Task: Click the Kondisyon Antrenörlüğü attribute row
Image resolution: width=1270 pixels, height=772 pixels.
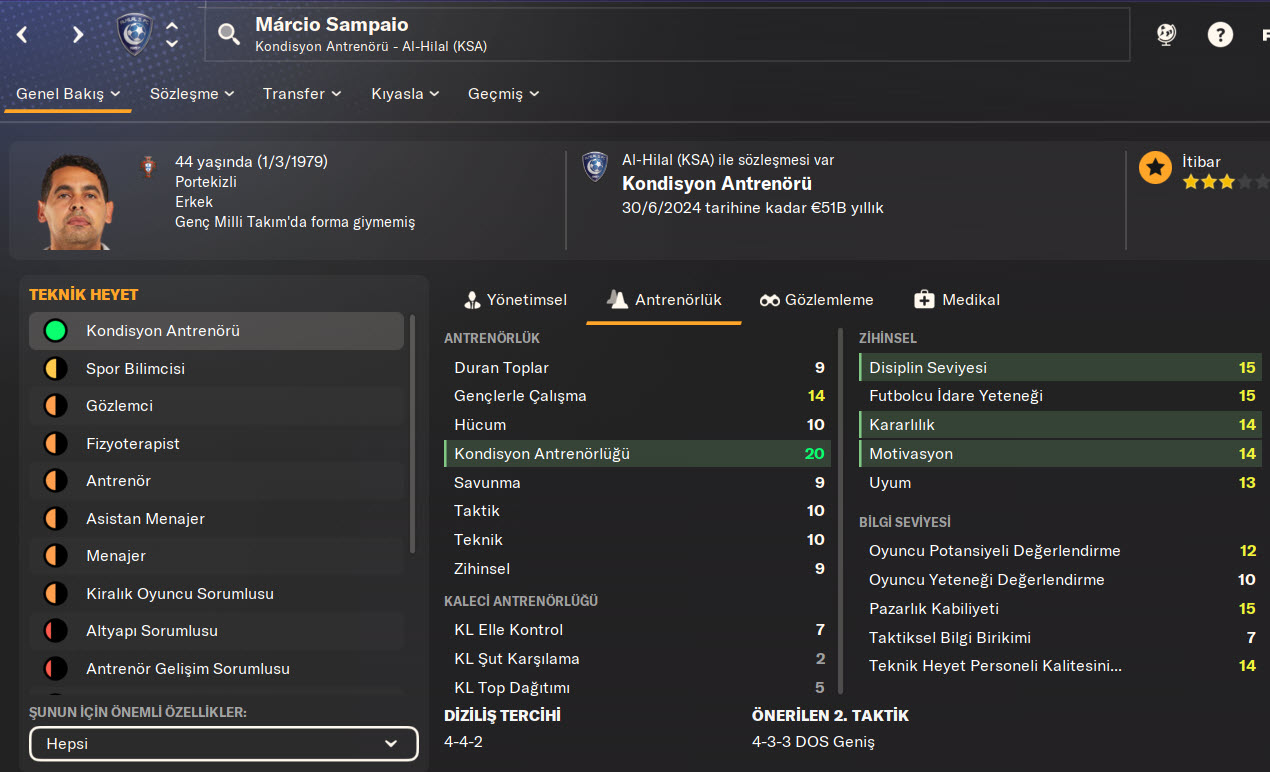Action: pos(637,454)
